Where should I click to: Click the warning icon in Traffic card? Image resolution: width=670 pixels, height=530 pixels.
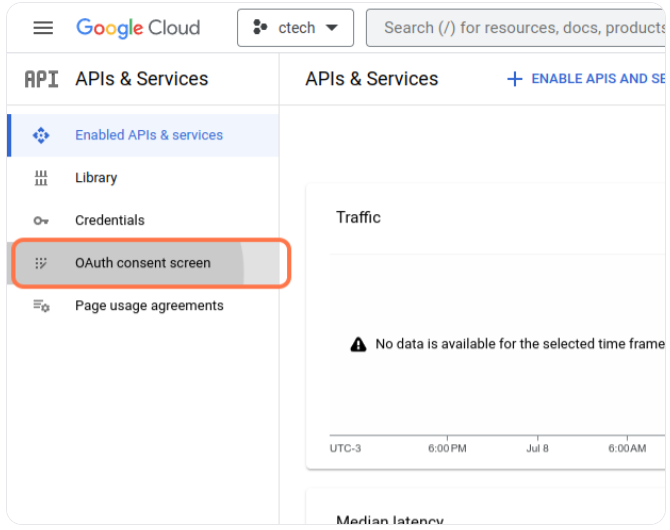pos(358,344)
